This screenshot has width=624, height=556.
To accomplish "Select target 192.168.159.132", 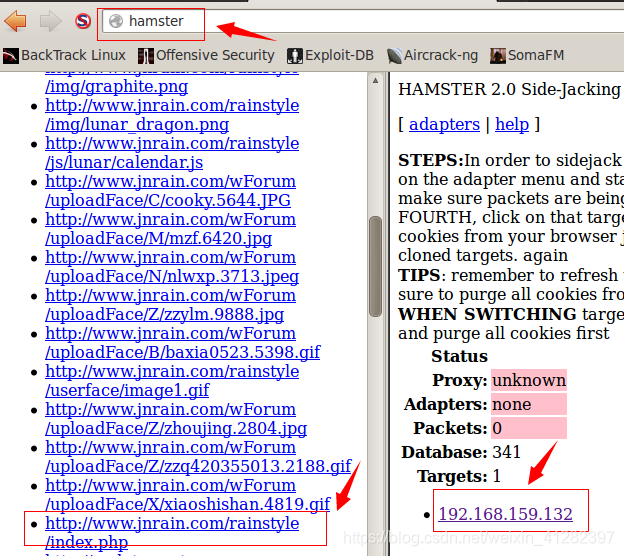I will [x=505, y=514].
